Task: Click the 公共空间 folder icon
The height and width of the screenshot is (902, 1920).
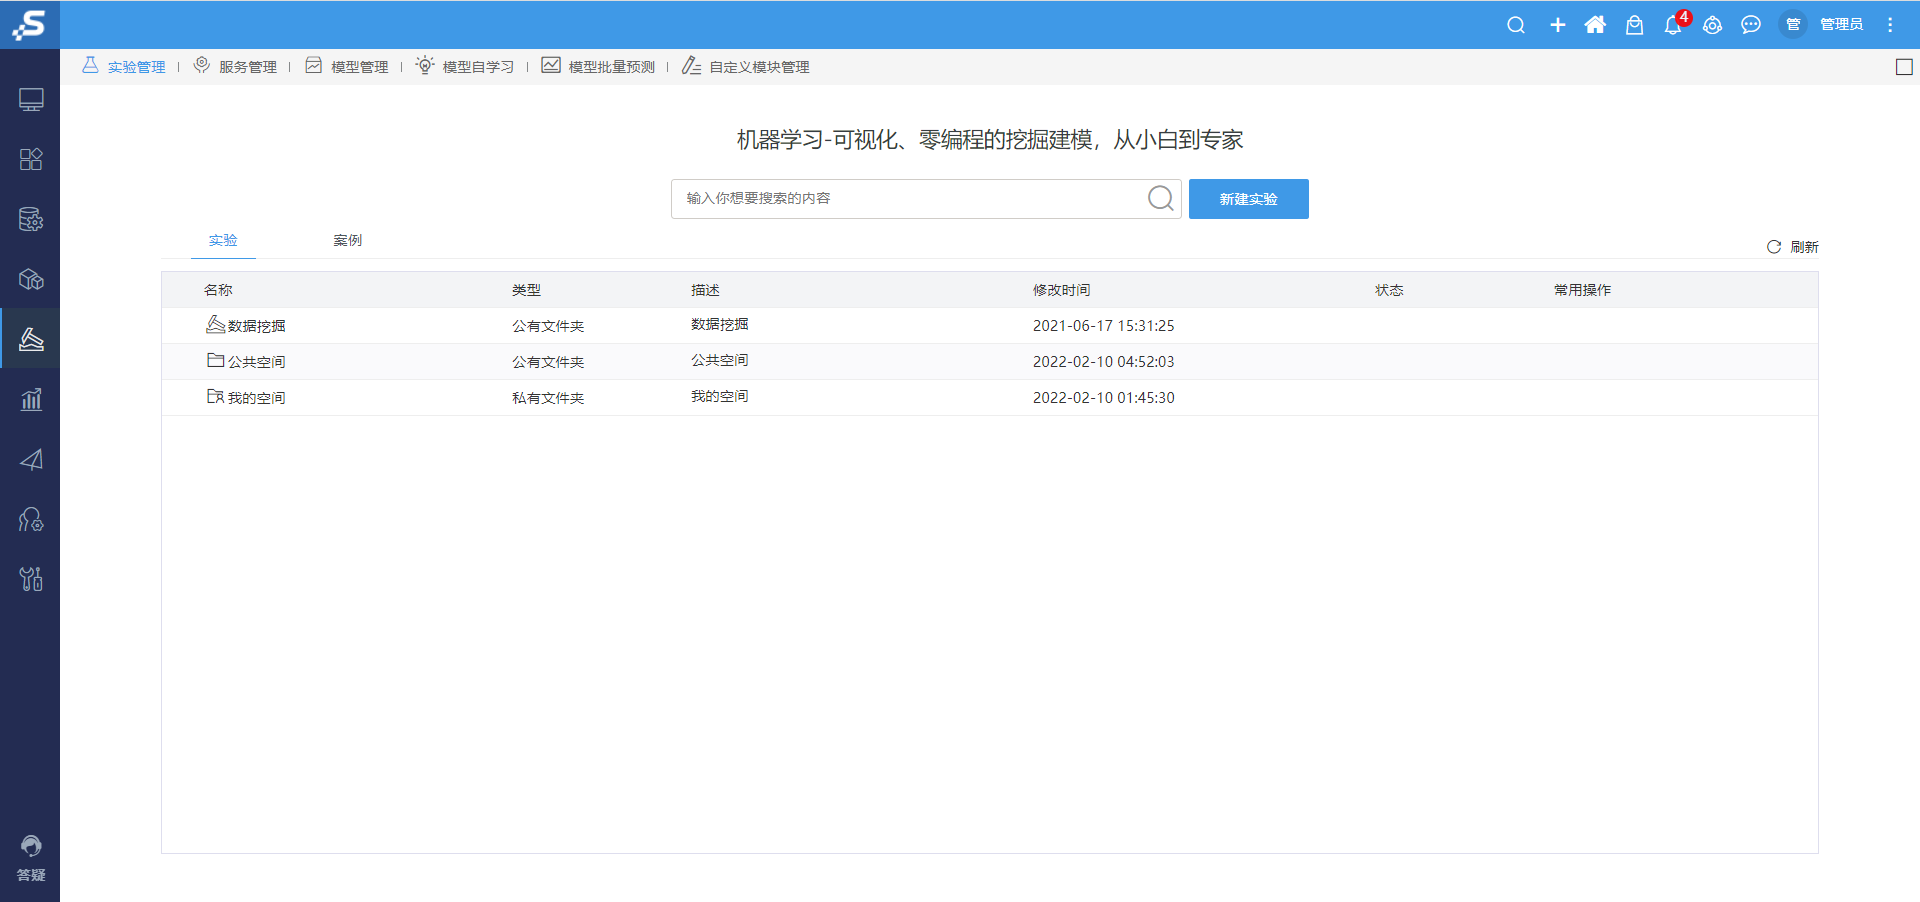Action: click(215, 360)
